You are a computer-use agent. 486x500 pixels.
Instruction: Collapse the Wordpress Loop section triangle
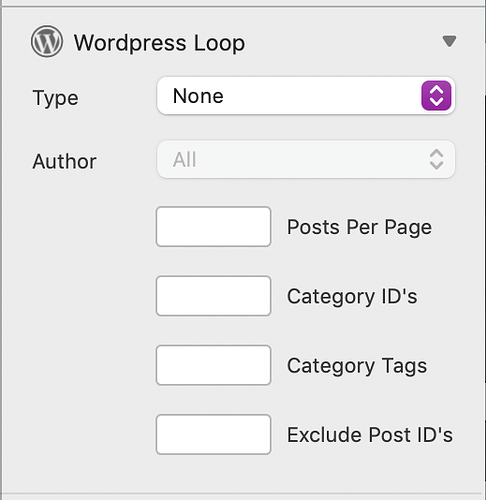coord(449,41)
